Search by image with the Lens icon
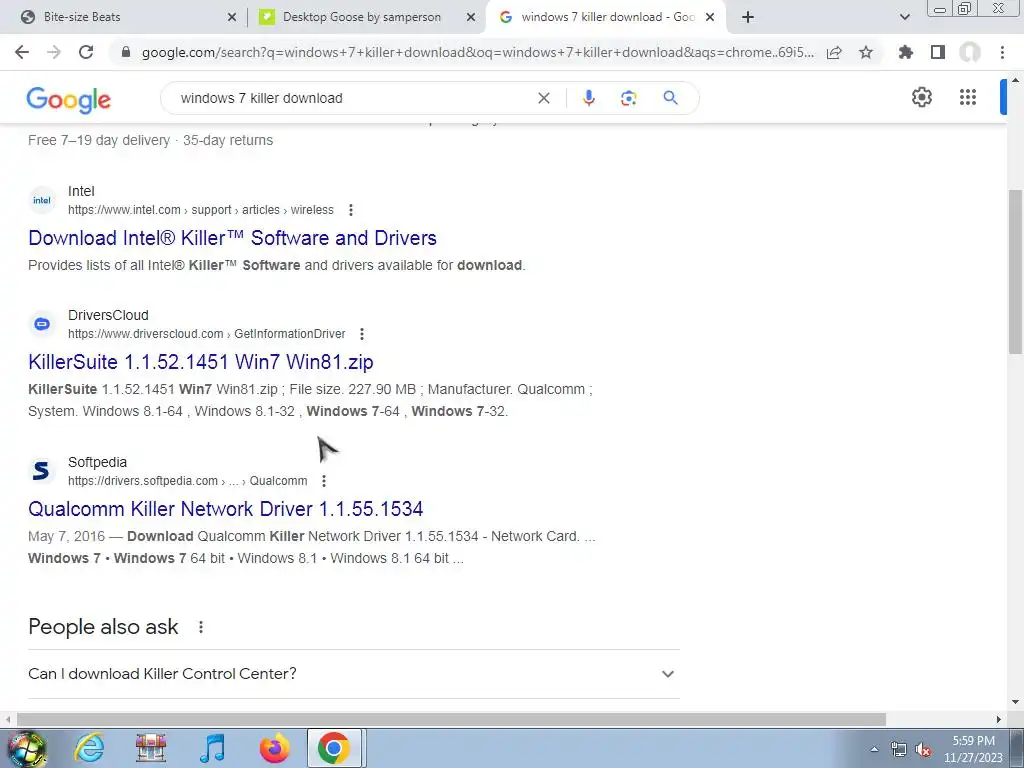 click(628, 98)
